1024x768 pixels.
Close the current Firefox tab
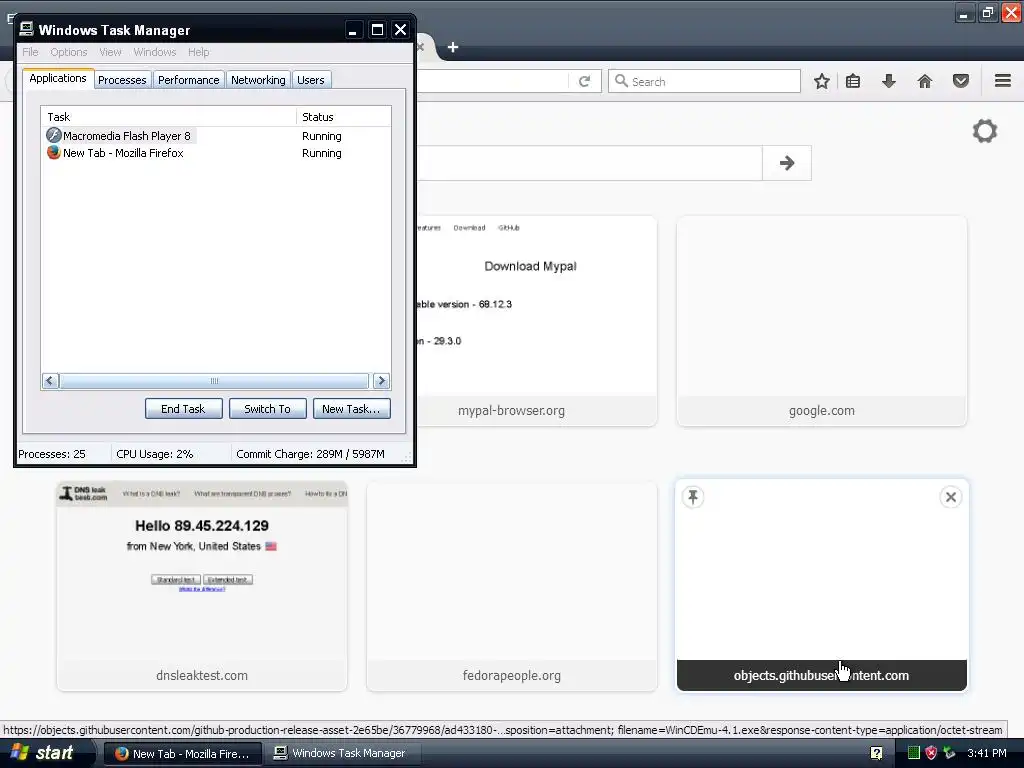pyautogui.click(x=421, y=47)
